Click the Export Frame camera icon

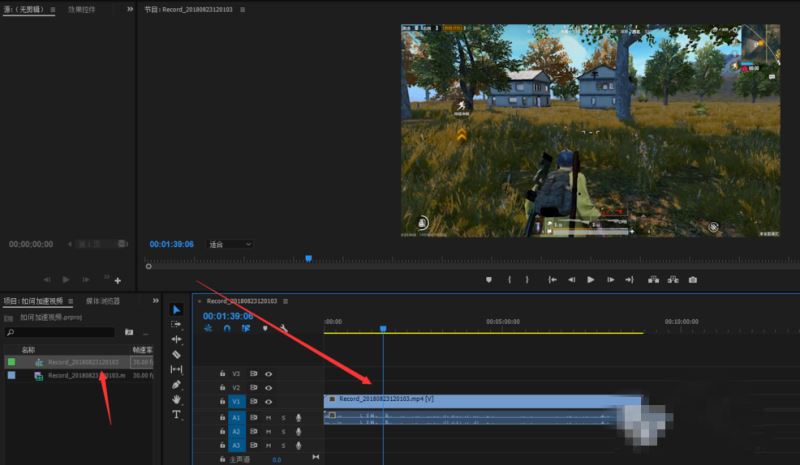pos(692,280)
